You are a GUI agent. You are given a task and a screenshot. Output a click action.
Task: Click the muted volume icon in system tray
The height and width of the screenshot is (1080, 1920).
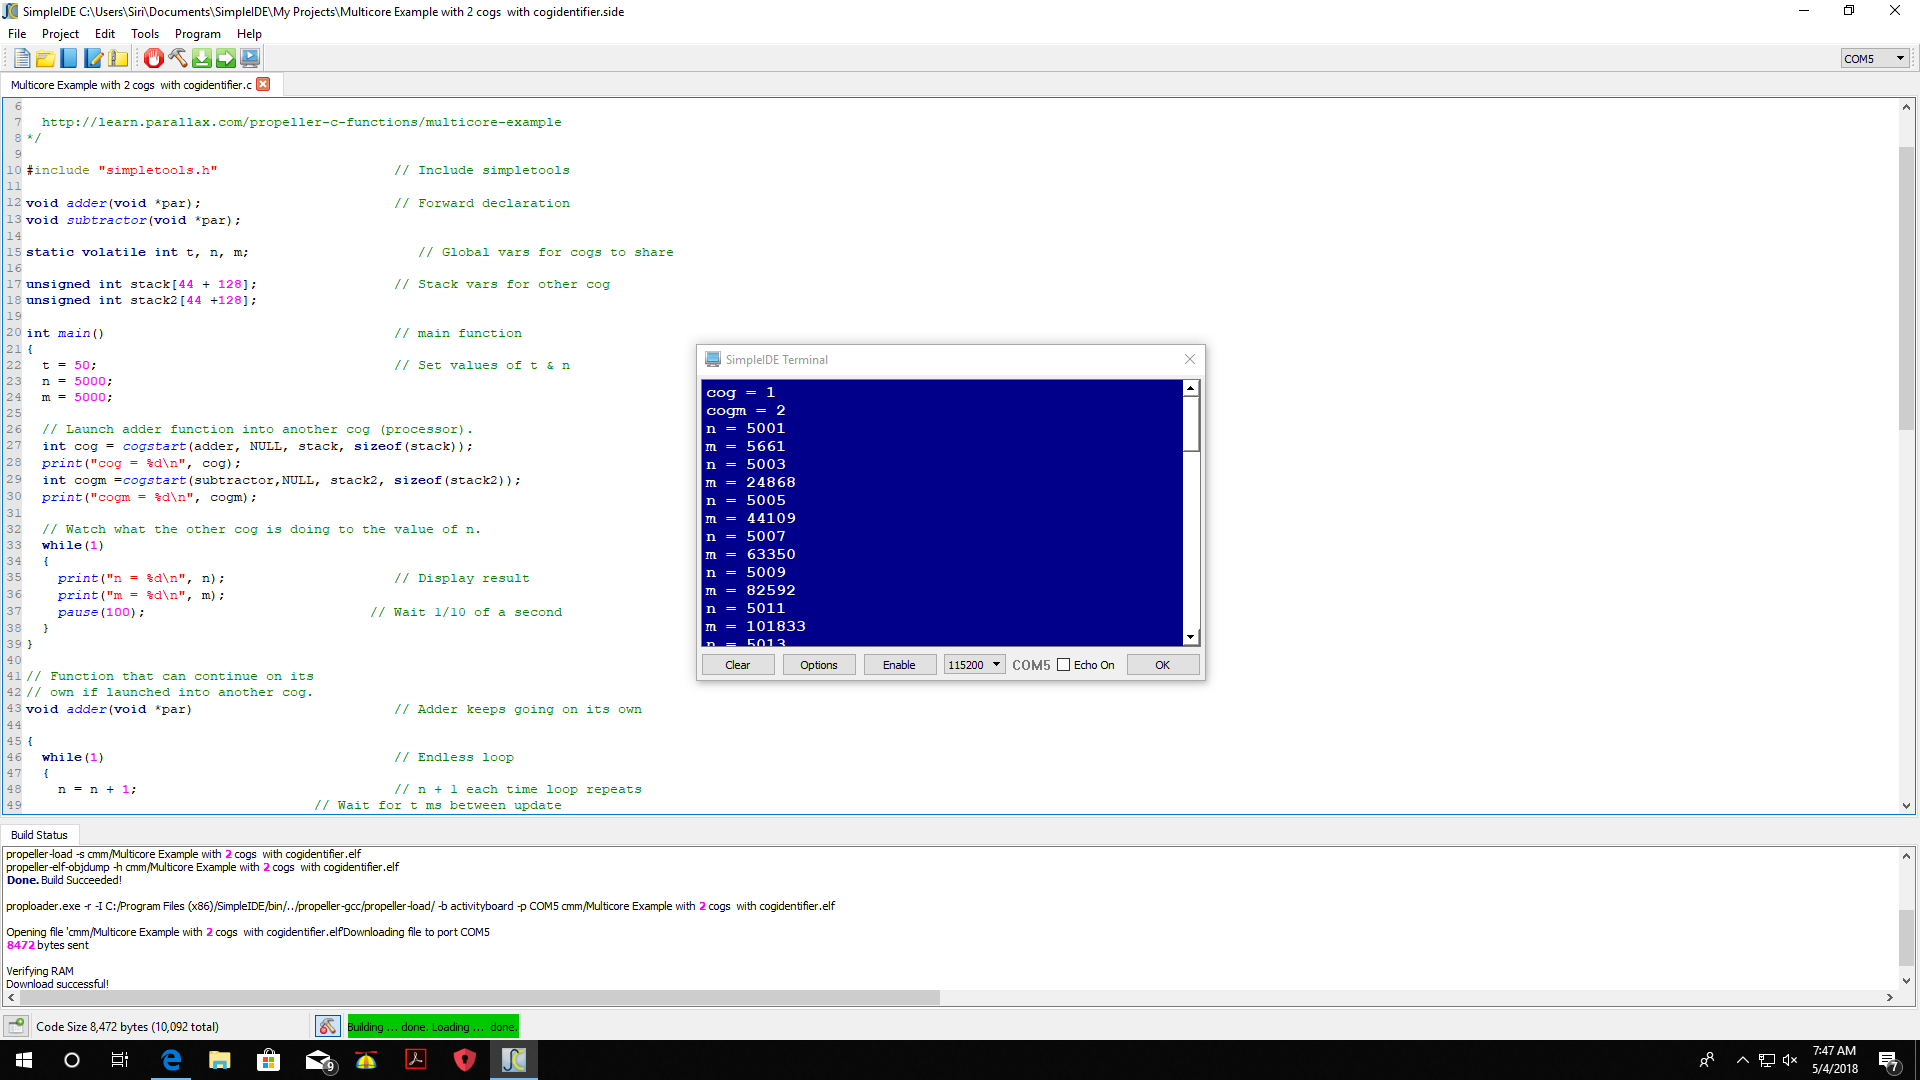click(1790, 1060)
